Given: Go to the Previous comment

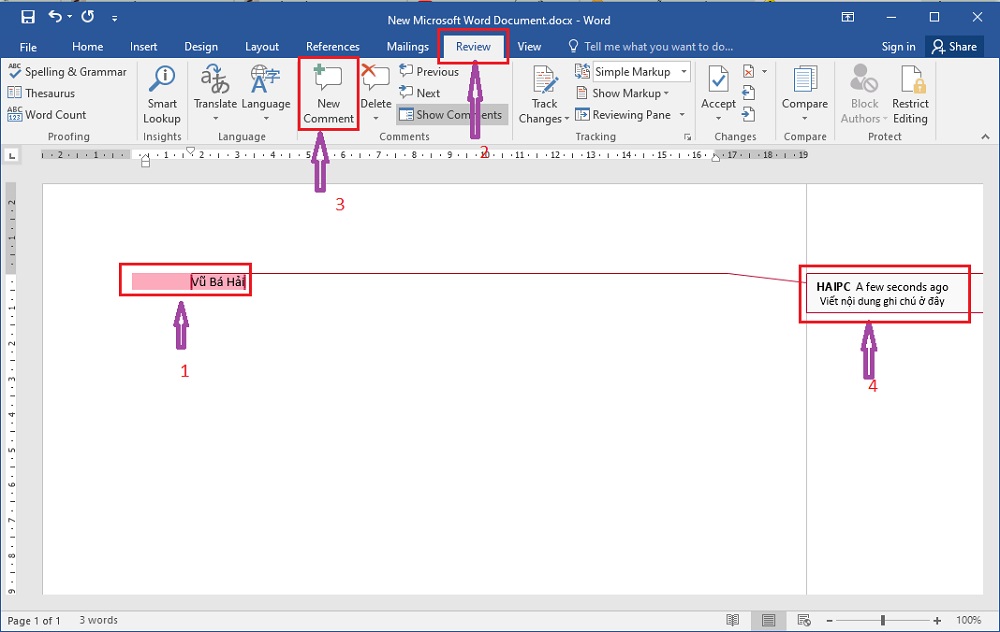Looking at the screenshot, I should (428, 72).
